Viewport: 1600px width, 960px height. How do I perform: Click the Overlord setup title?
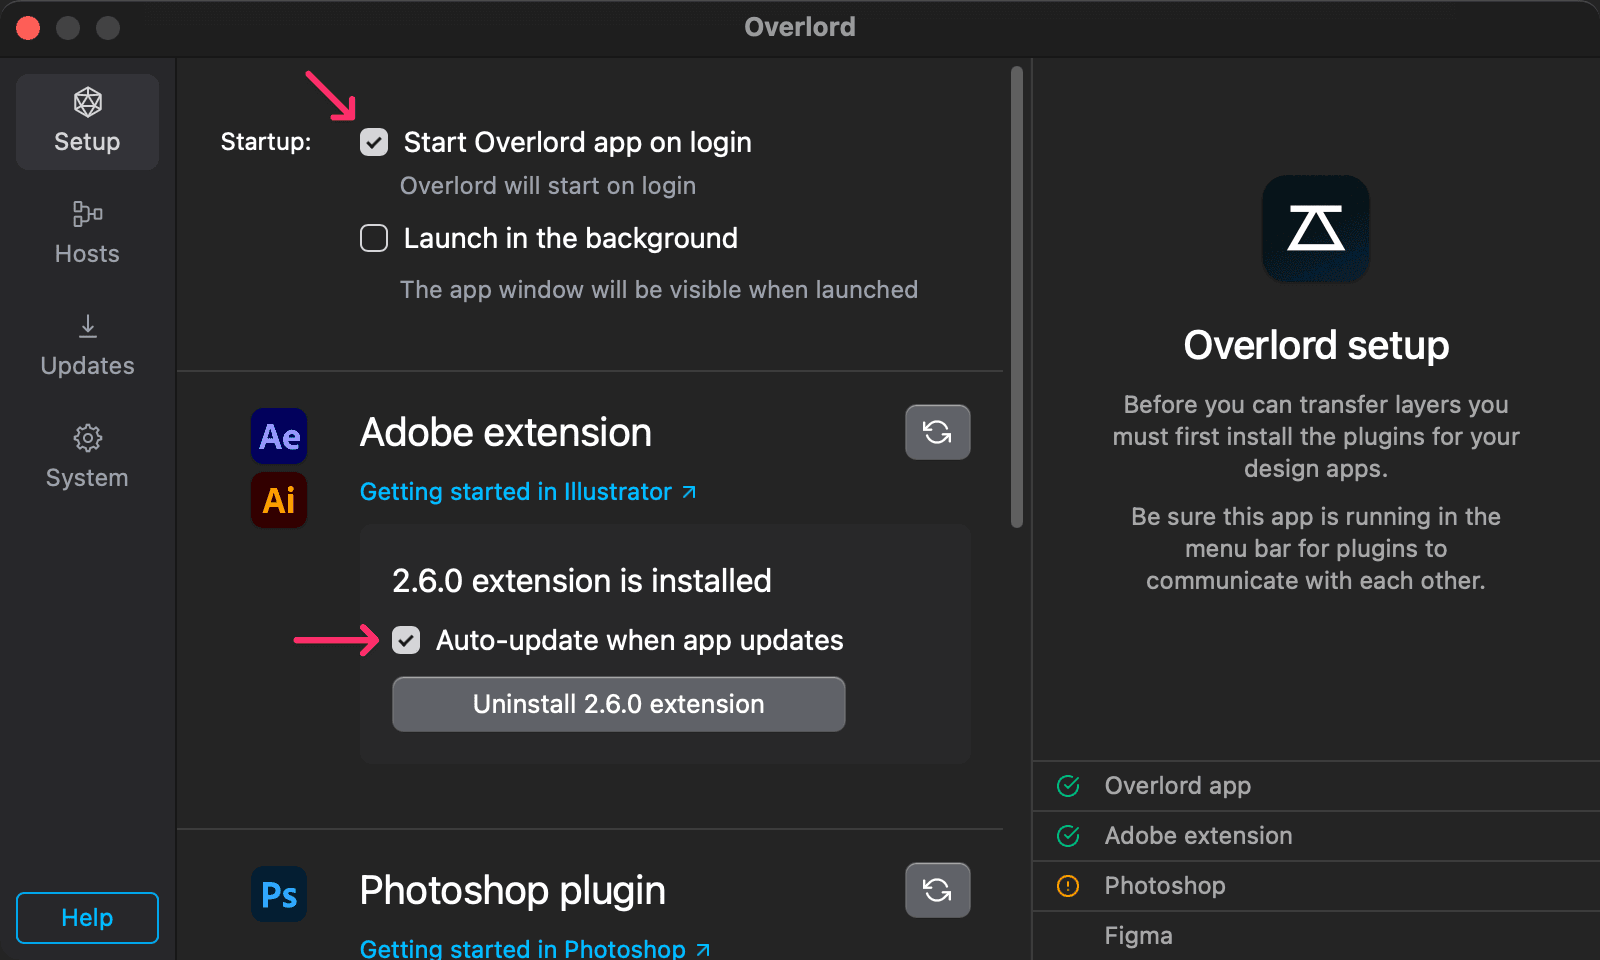coord(1316,345)
